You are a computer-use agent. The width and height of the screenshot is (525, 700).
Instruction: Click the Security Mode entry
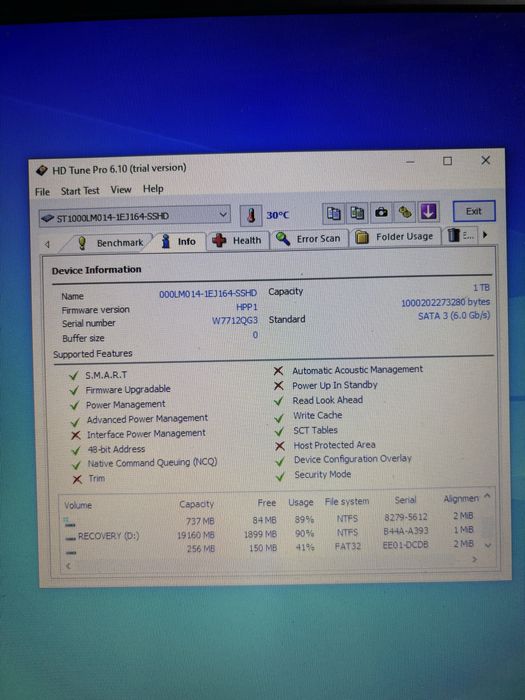click(322, 475)
